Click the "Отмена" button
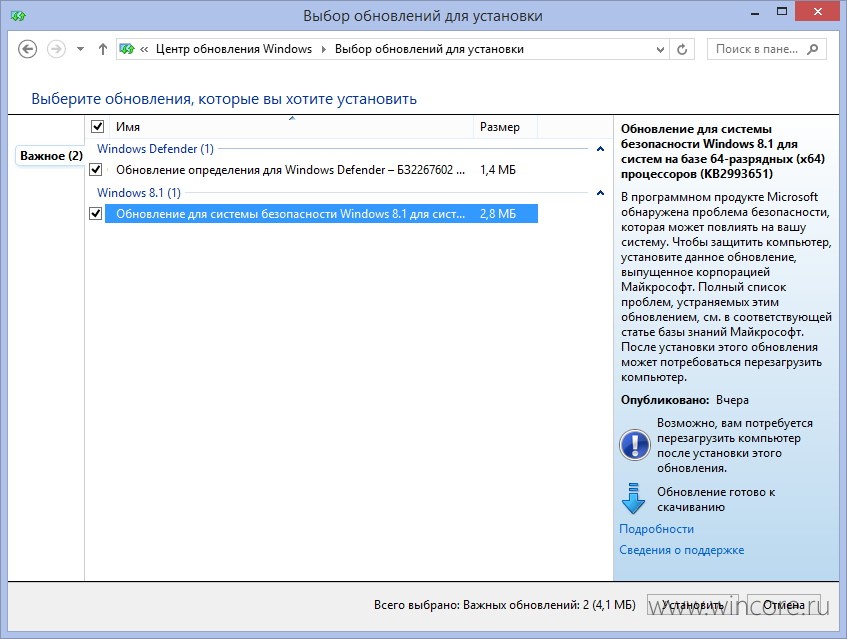The height and width of the screenshot is (639, 847). [783, 605]
